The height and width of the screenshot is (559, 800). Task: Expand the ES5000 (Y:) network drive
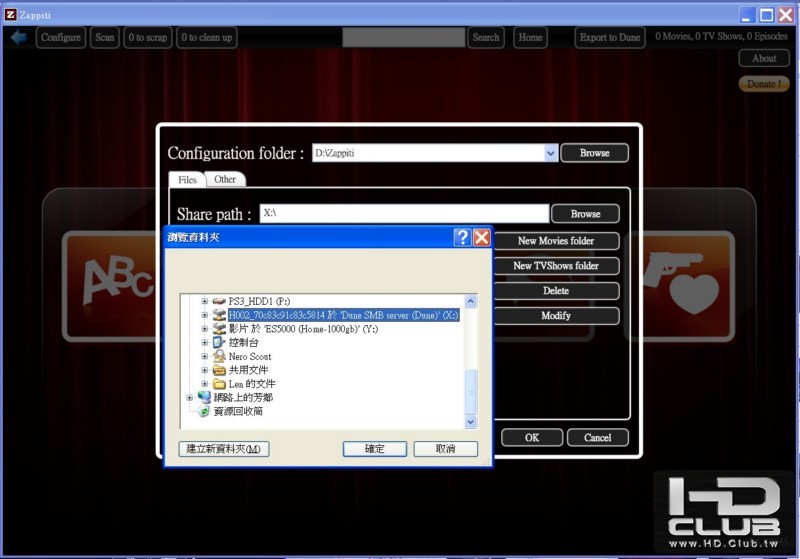(205, 329)
